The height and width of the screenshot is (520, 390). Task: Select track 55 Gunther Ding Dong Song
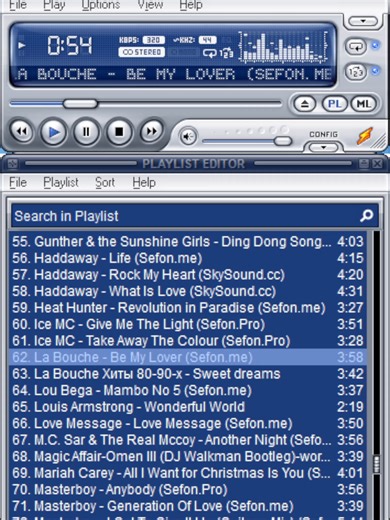point(188,241)
